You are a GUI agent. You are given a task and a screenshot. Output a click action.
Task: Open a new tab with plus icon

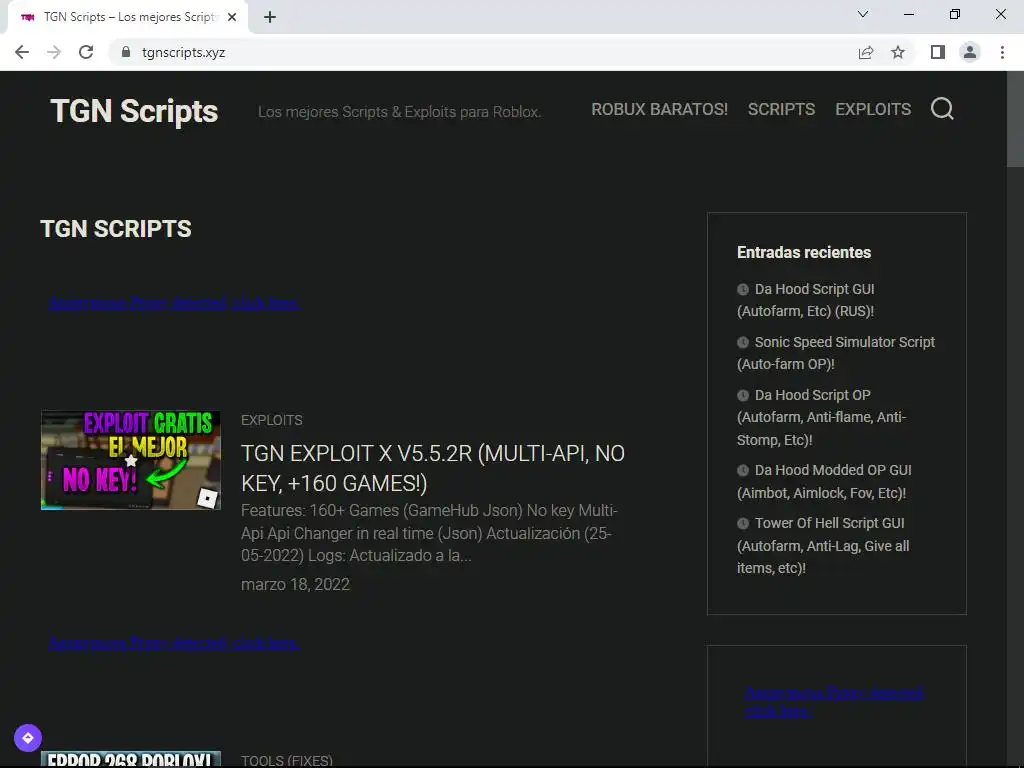tap(270, 17)
